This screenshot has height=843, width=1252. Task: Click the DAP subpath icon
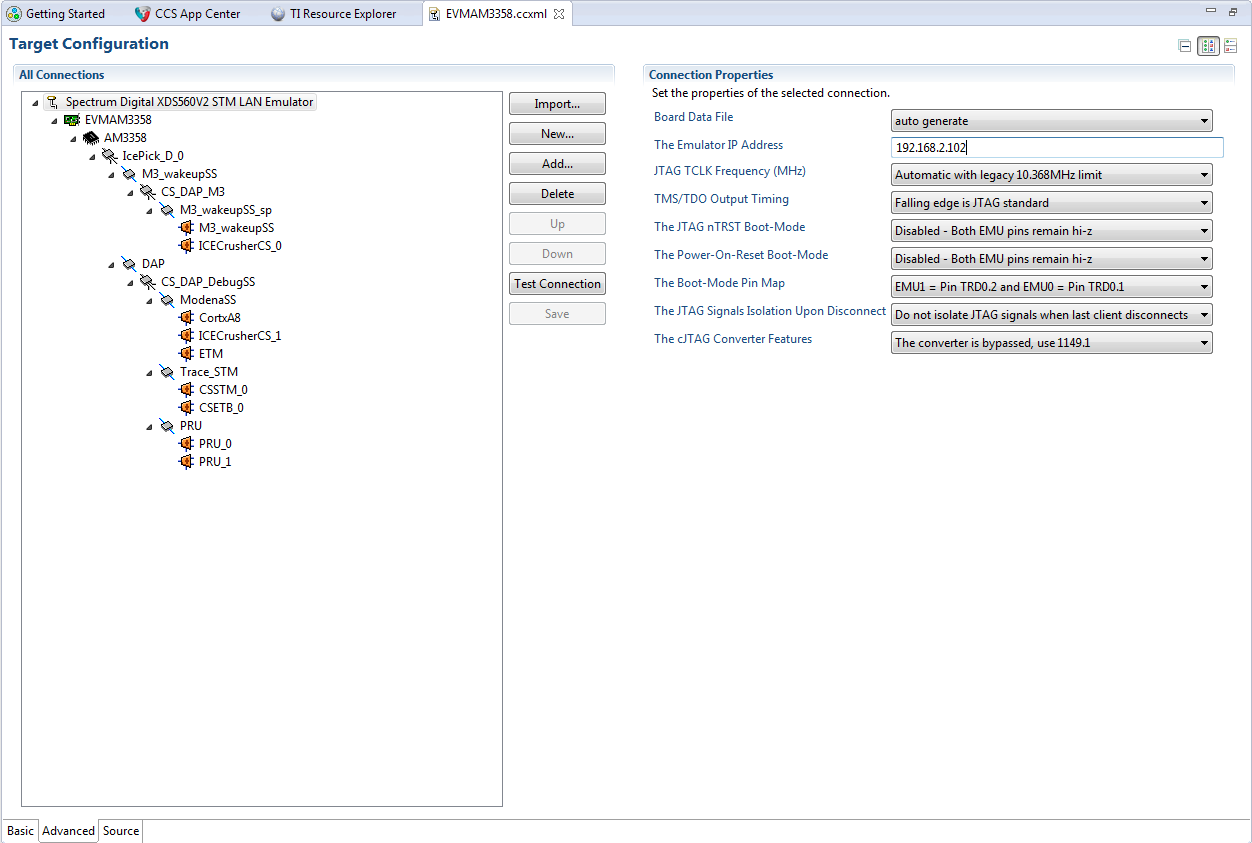coord(129,264)
